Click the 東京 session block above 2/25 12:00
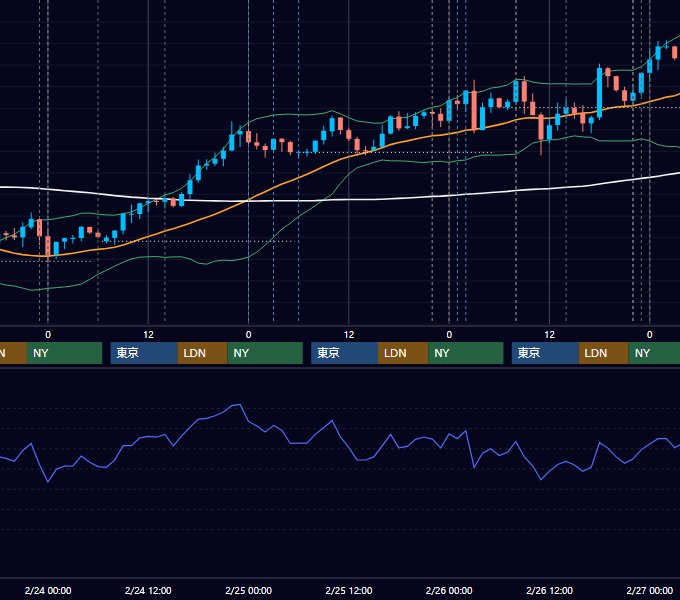Screen dimensions: 680x600 click(x=345, y=353)
